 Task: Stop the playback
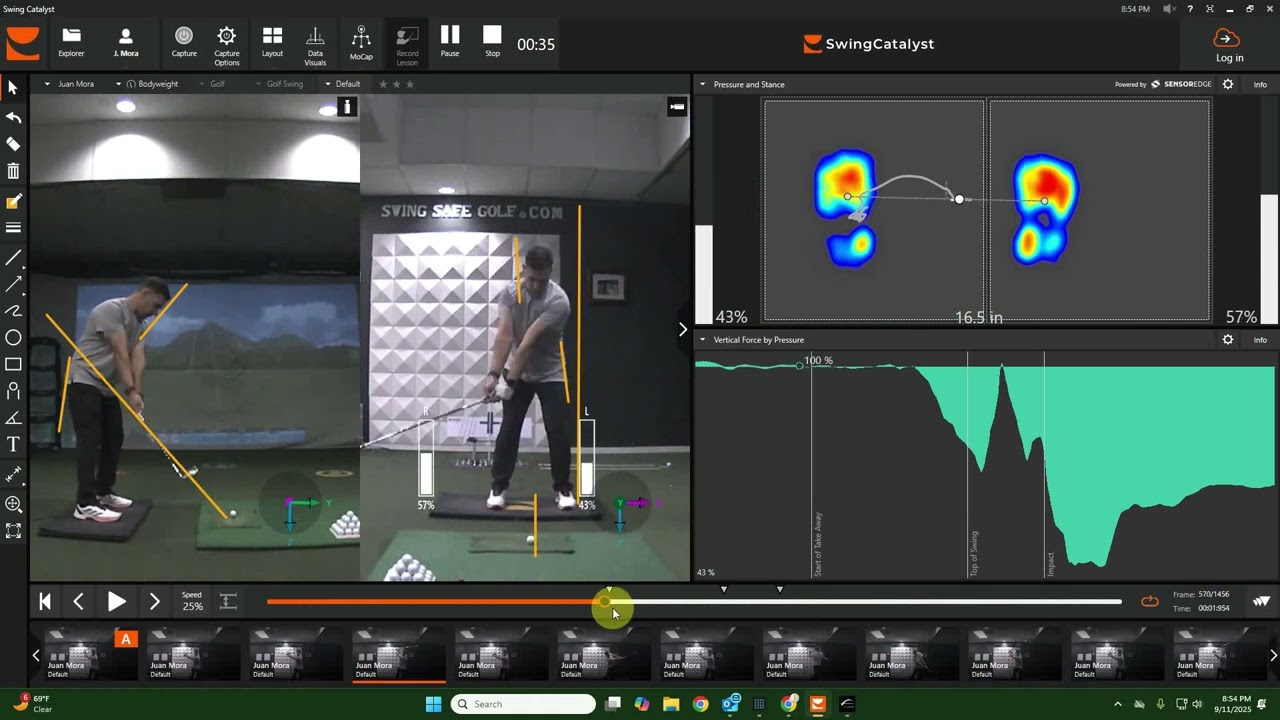(492, 41)
